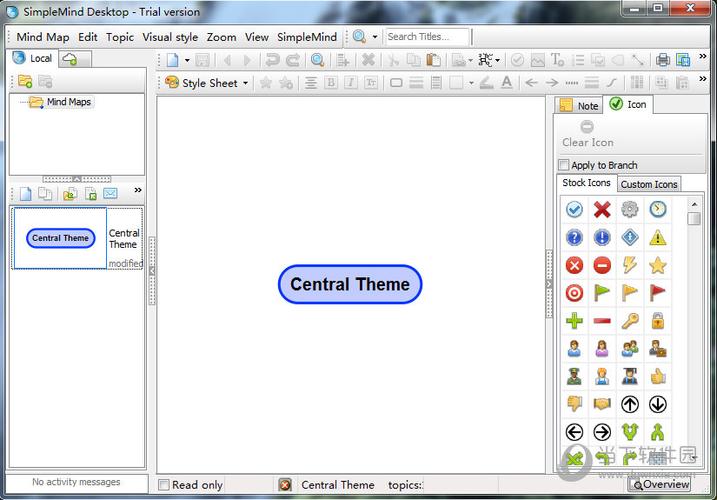Open the Edit menu
The image size is (717, 500).
pos(87,37)
